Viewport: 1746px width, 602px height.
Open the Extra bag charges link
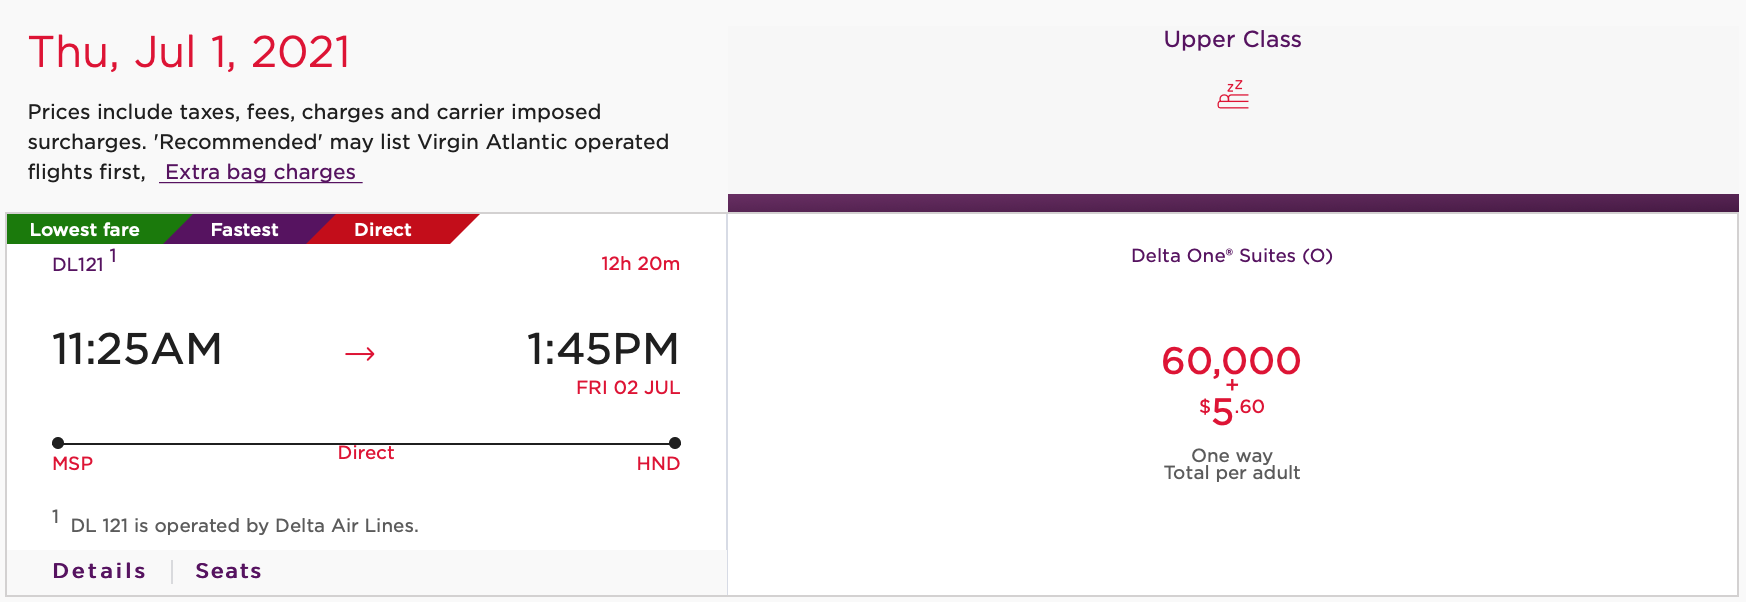tap(260, 171)
